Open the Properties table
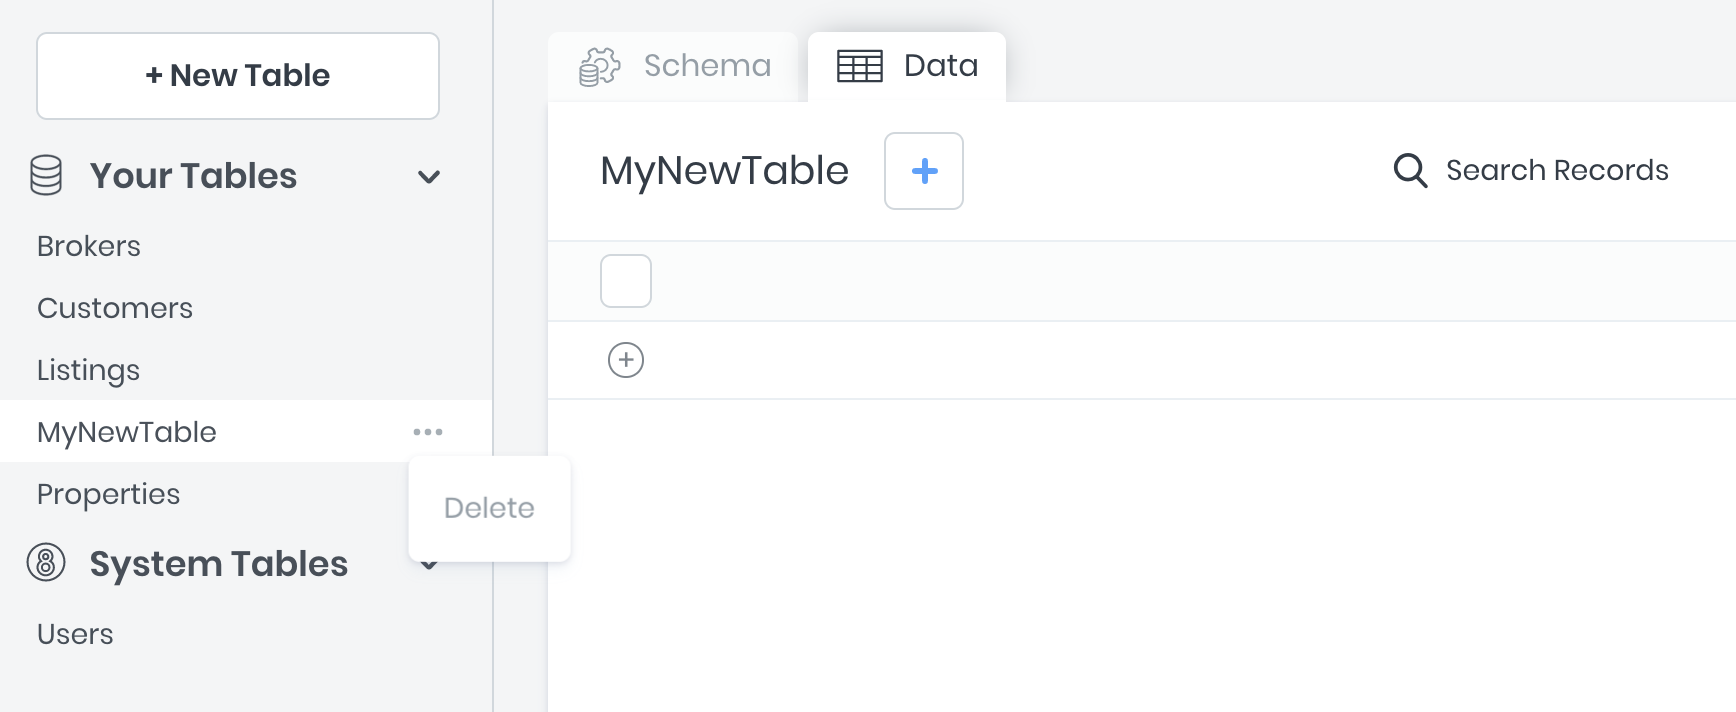The width and height of the screenshot is (1736, 712). click(108, 494)
